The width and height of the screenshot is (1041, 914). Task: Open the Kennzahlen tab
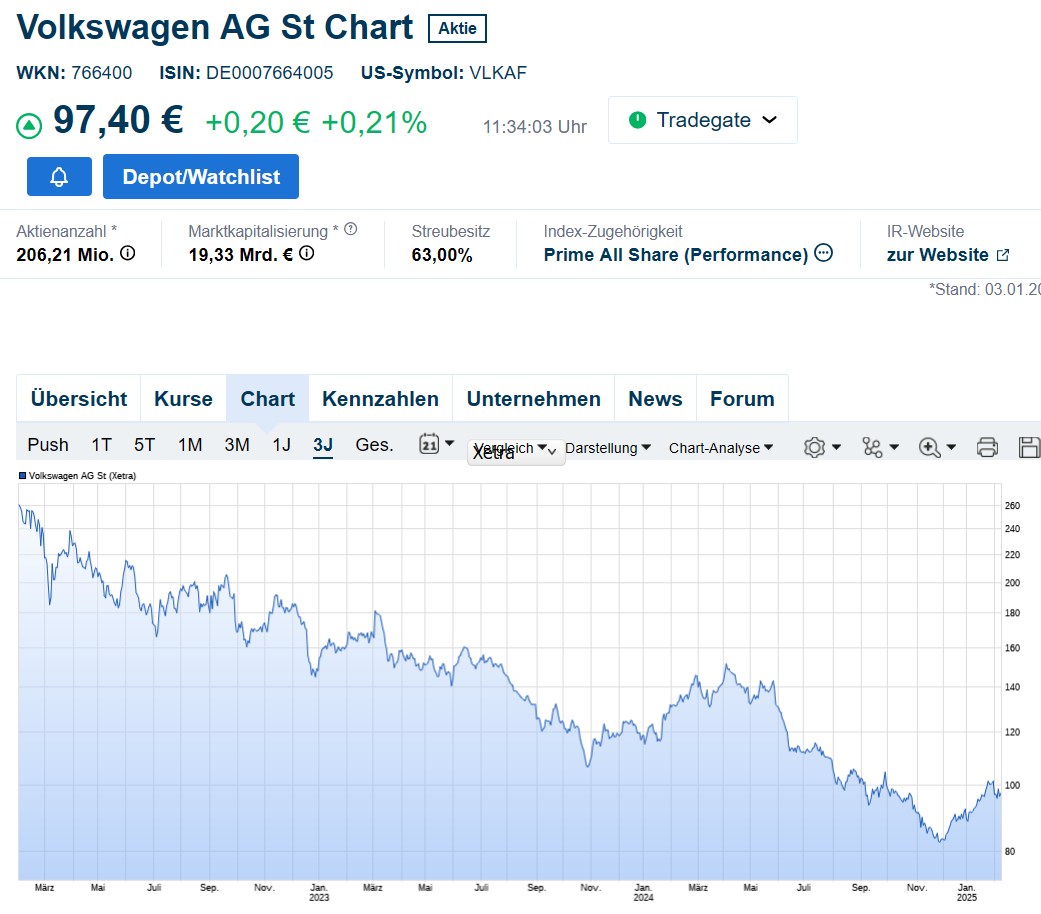pyautogui.click(x=380, y=398)
